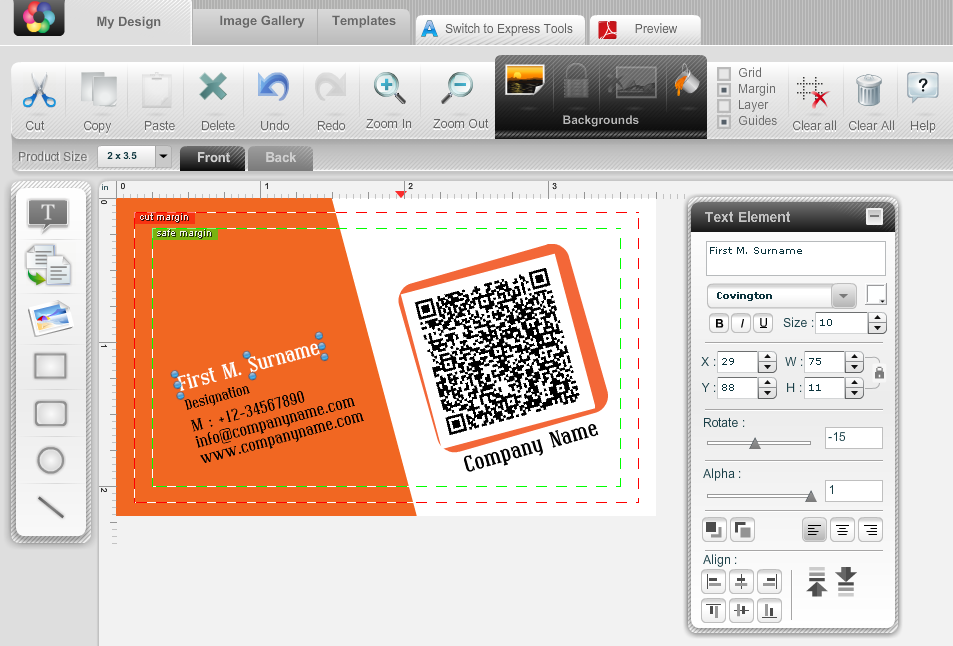The image size is (953, 646).
Task: Switch to the Back side tab
Action: point(280,158)
